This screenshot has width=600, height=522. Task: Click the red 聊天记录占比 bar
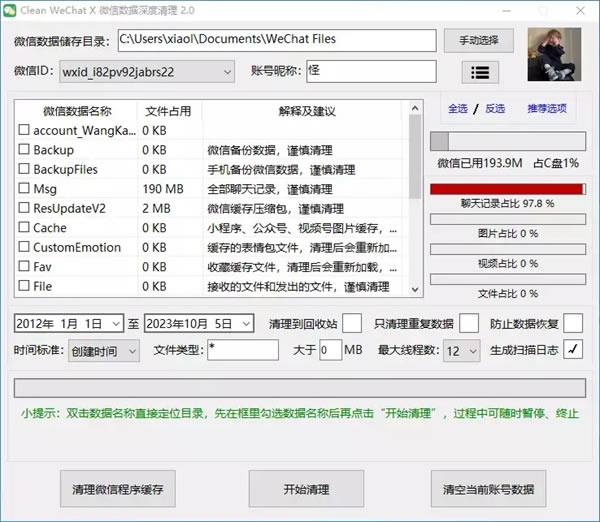[508, 189]
